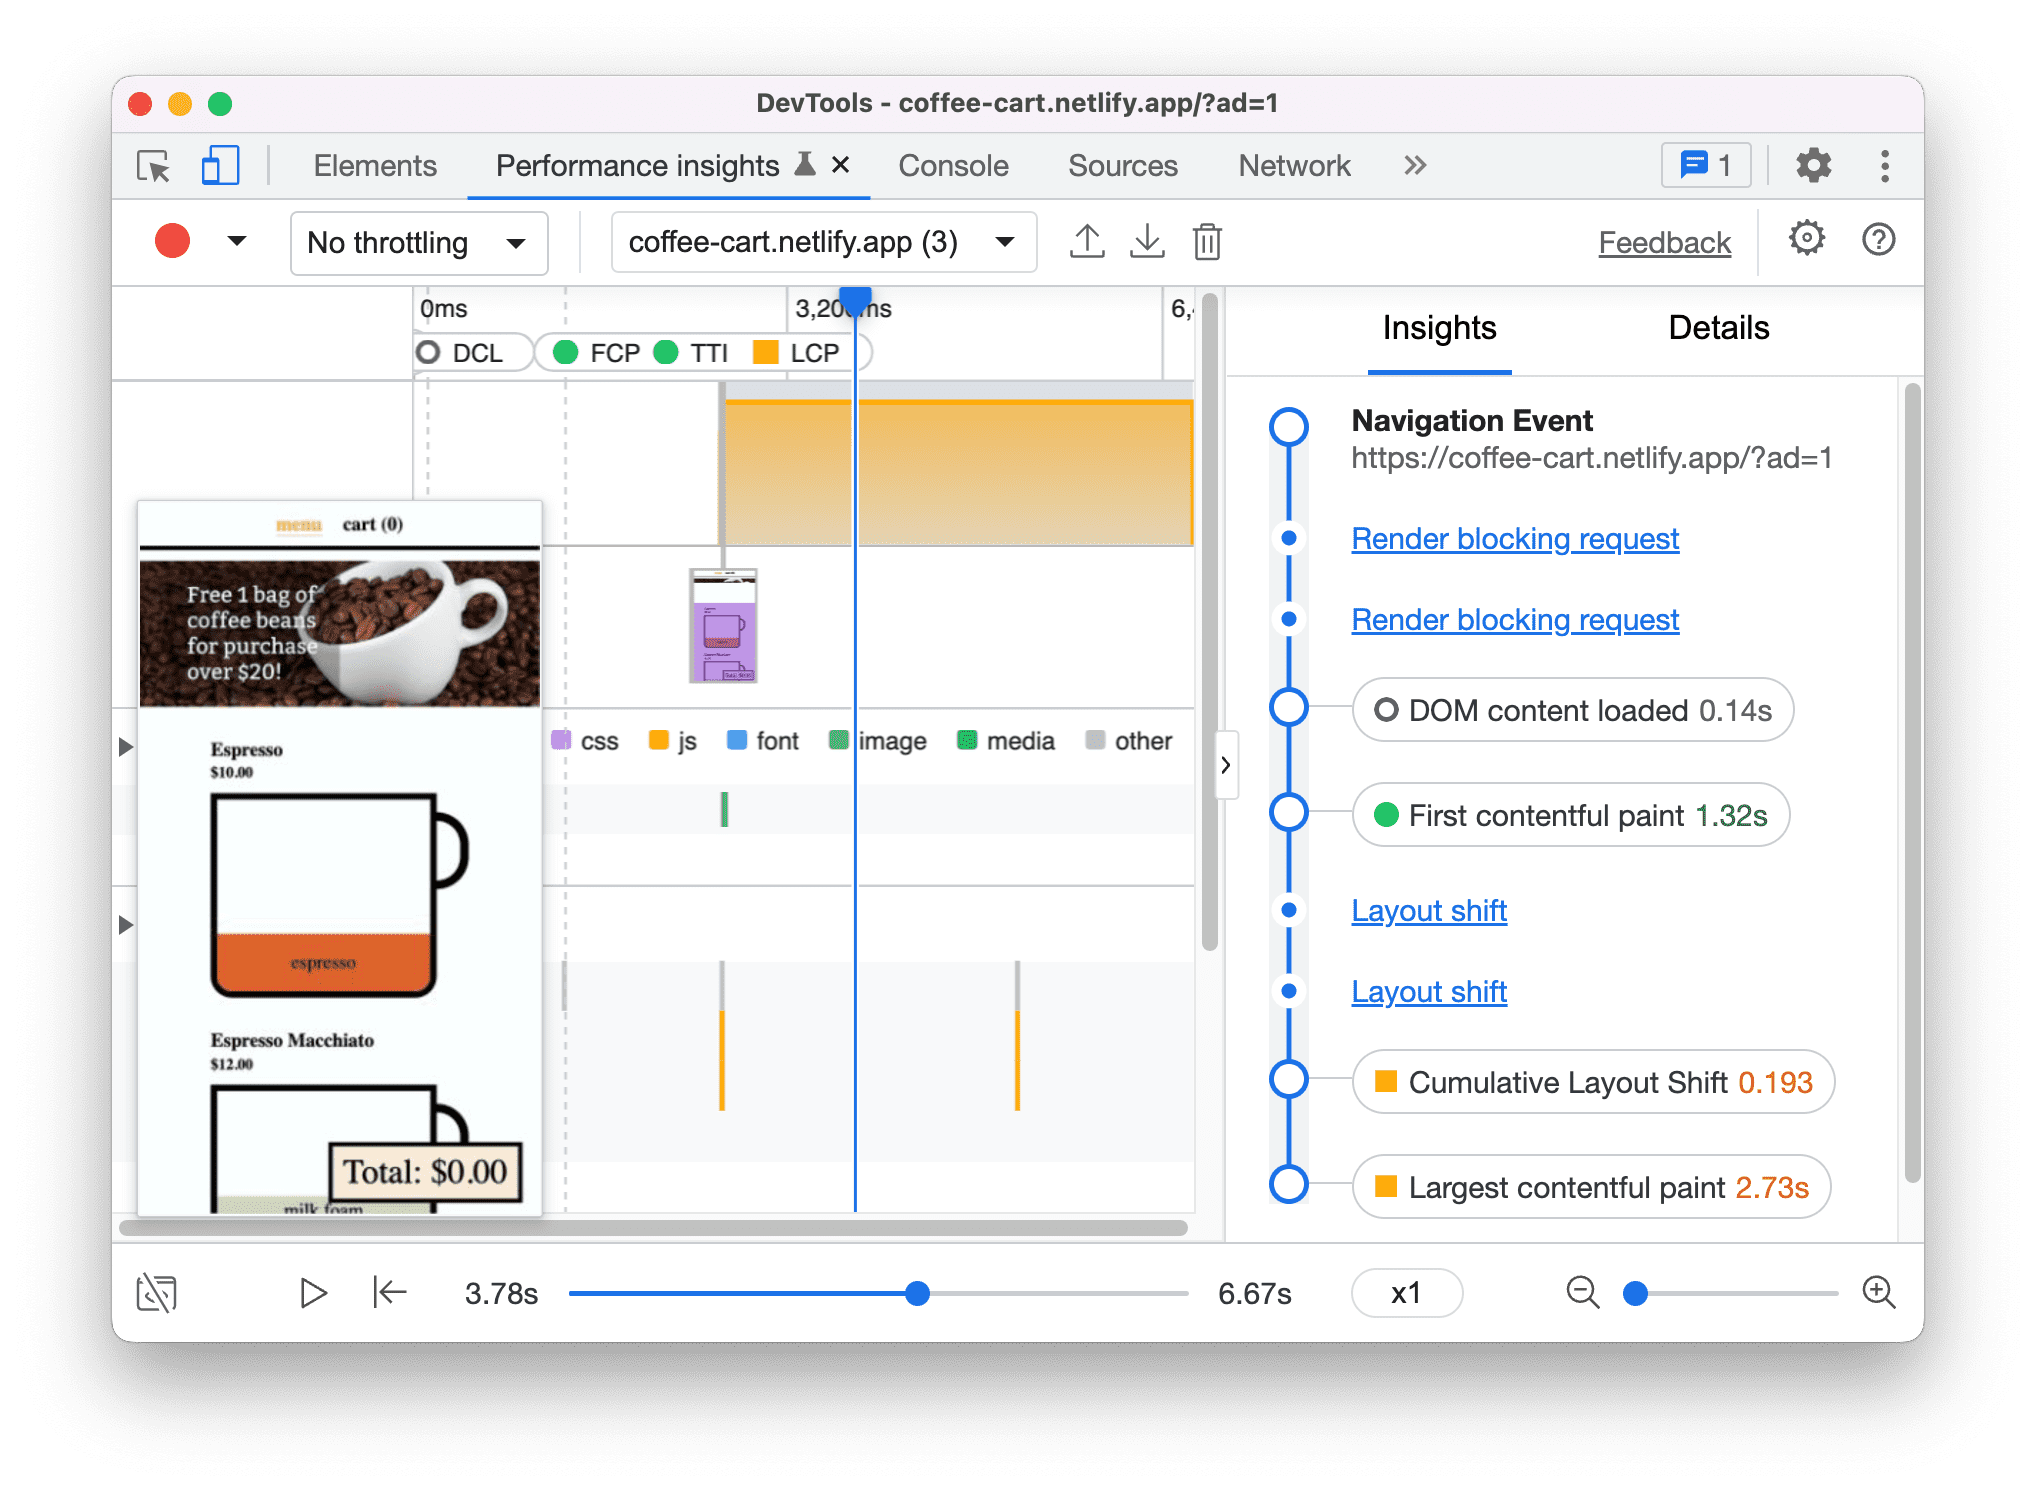Click the upload recording icon
This screenshot has width=2036, height=1490.
click(1095, 243)
